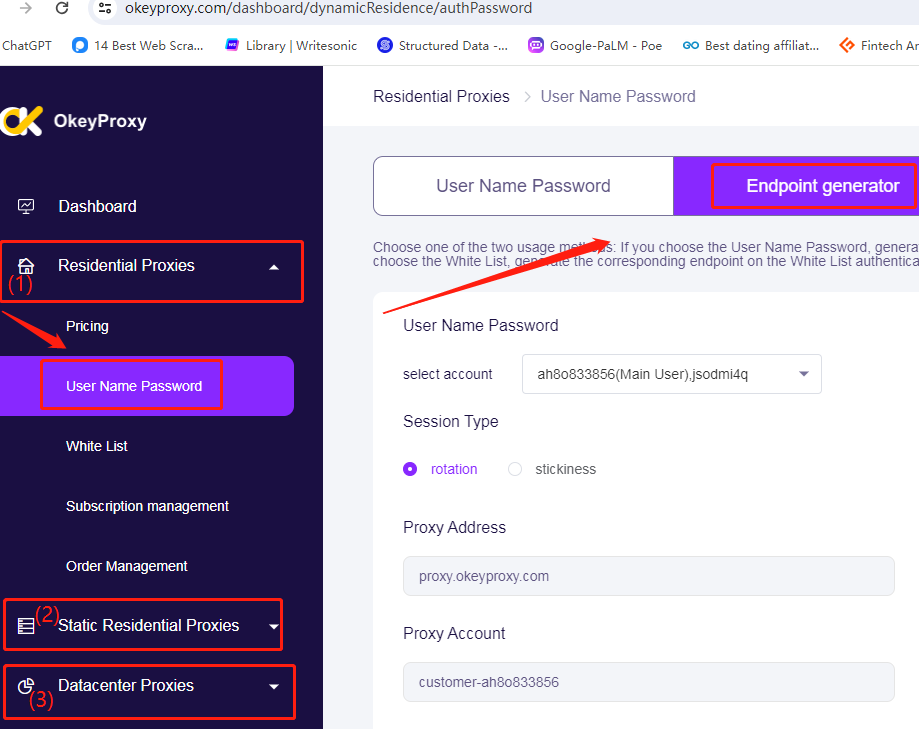This screenshot has height=729, width=919.
Task: Open the User Name Password tab
Action: (x=523, y=186)
